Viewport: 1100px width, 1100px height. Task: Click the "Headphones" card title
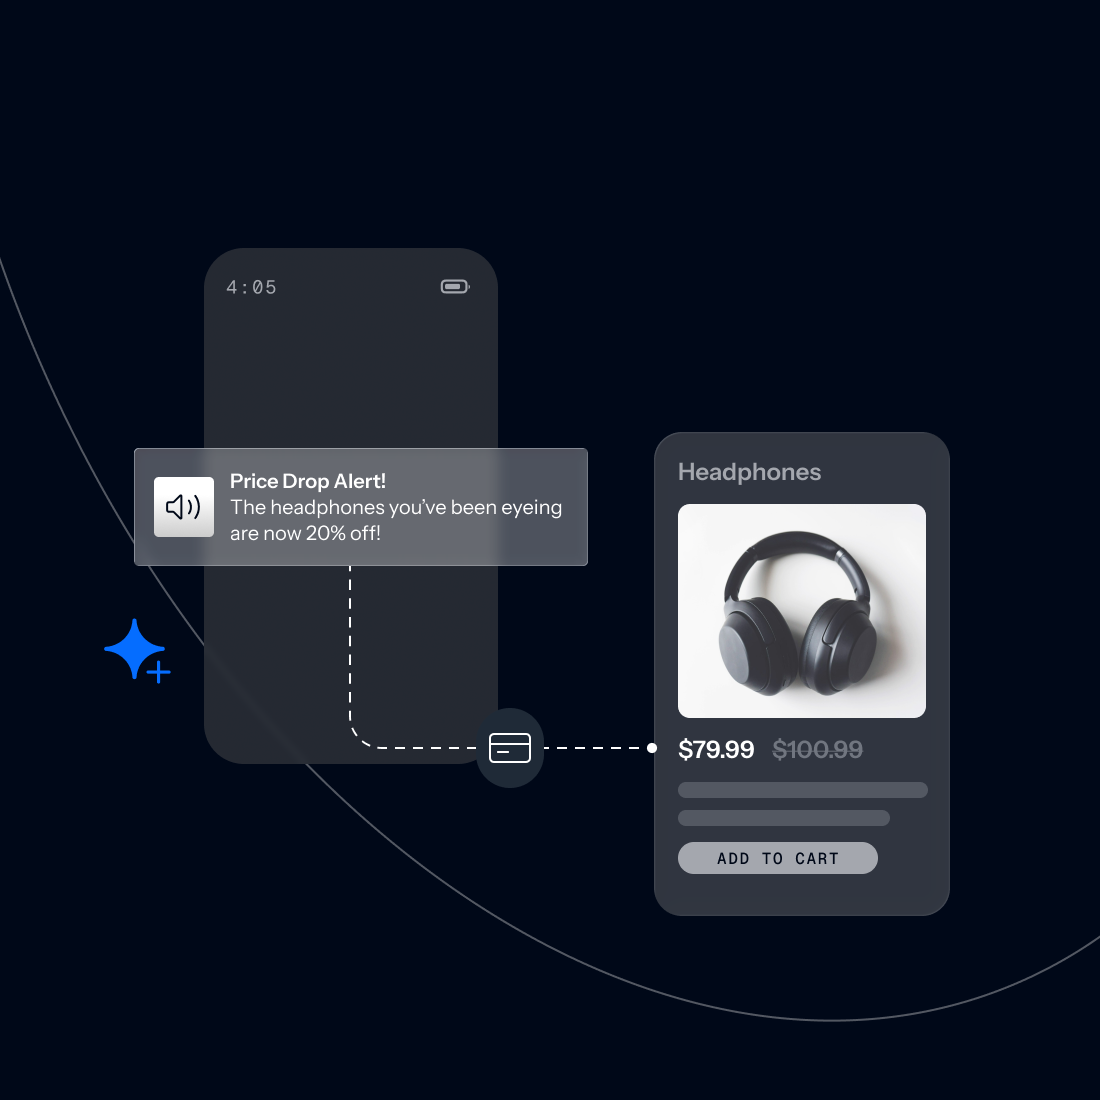(749, 472)
